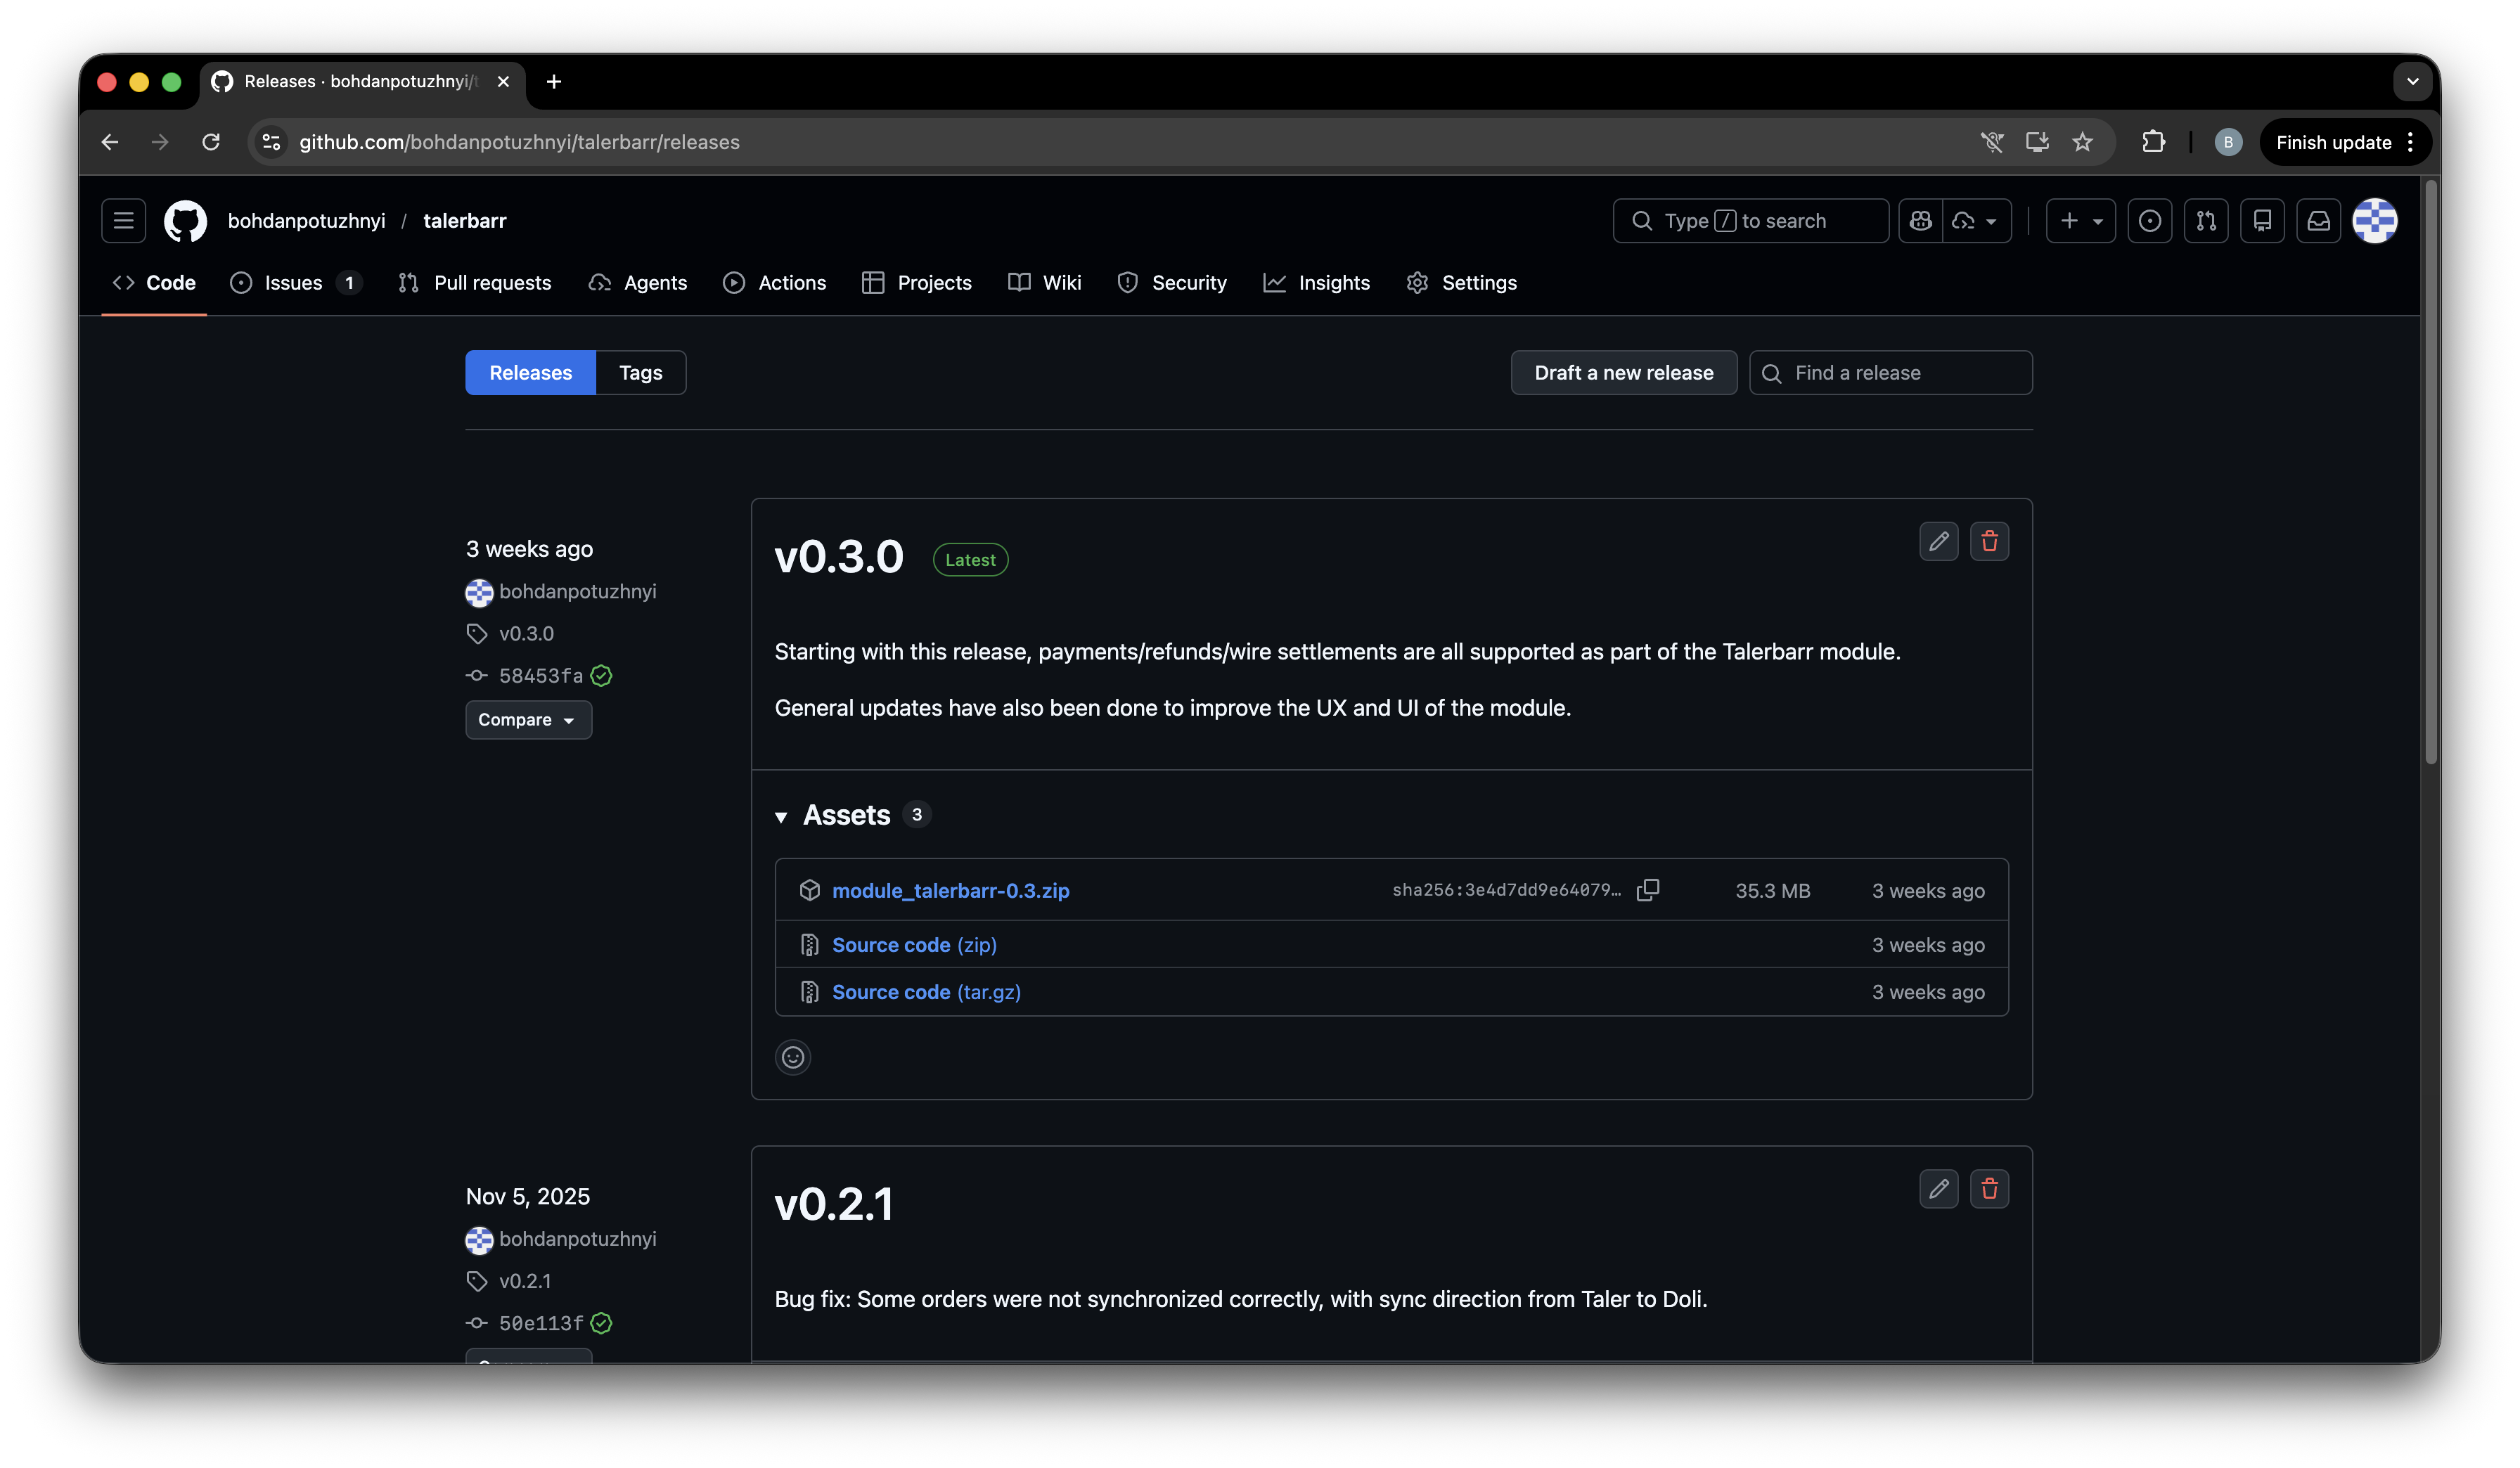This screenshot has height=1468, width=2520.
Task: Open the Copilot chat icon in header
Action: pyautogui.click(x=1920, y=221)
